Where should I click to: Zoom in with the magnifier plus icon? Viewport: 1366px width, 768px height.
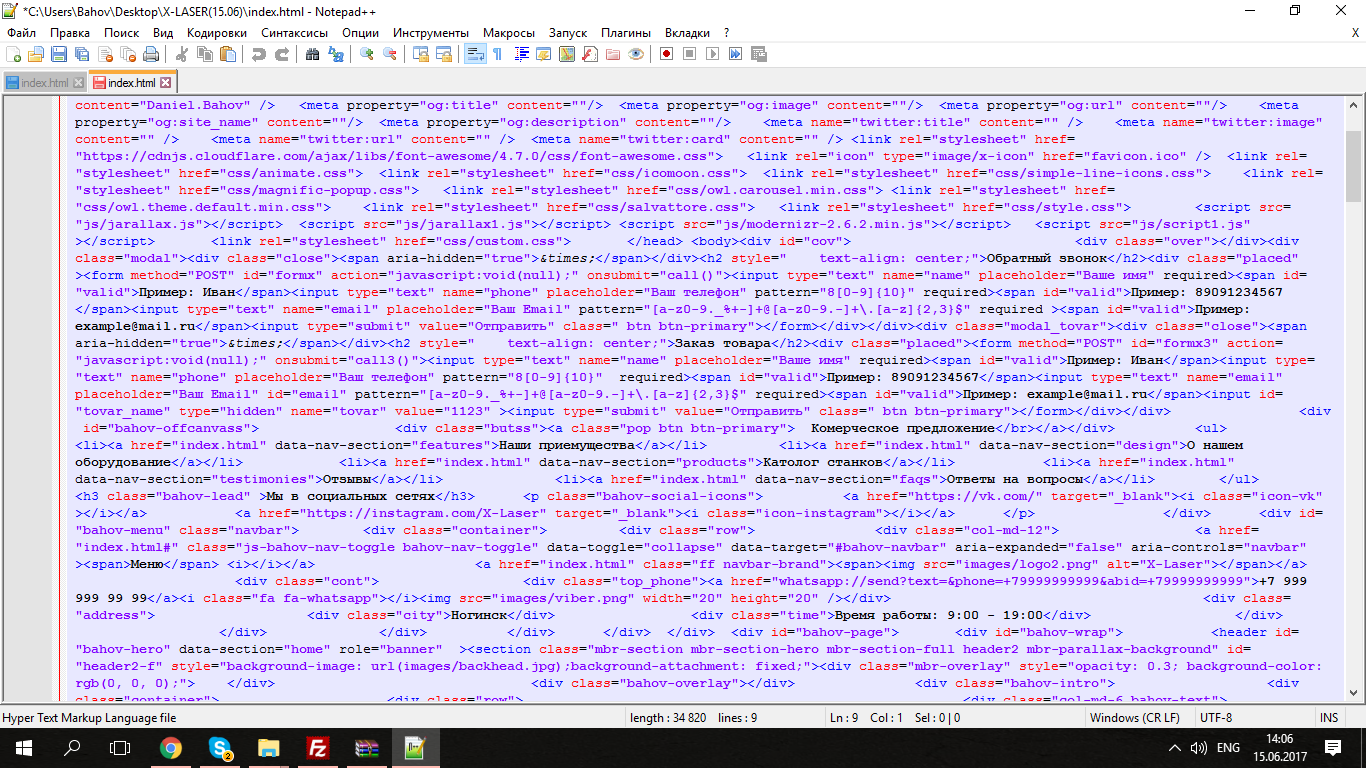coord(367,54)
